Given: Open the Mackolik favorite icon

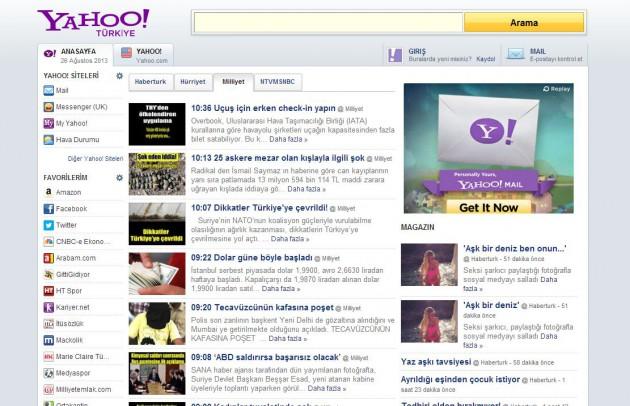Looking at the screenshot, I should coord(48,340).
